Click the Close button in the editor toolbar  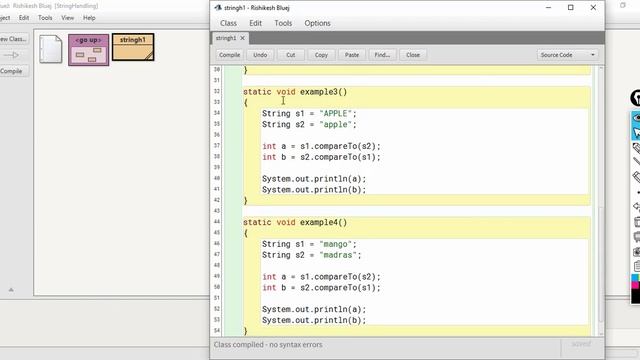pos(413,55)
